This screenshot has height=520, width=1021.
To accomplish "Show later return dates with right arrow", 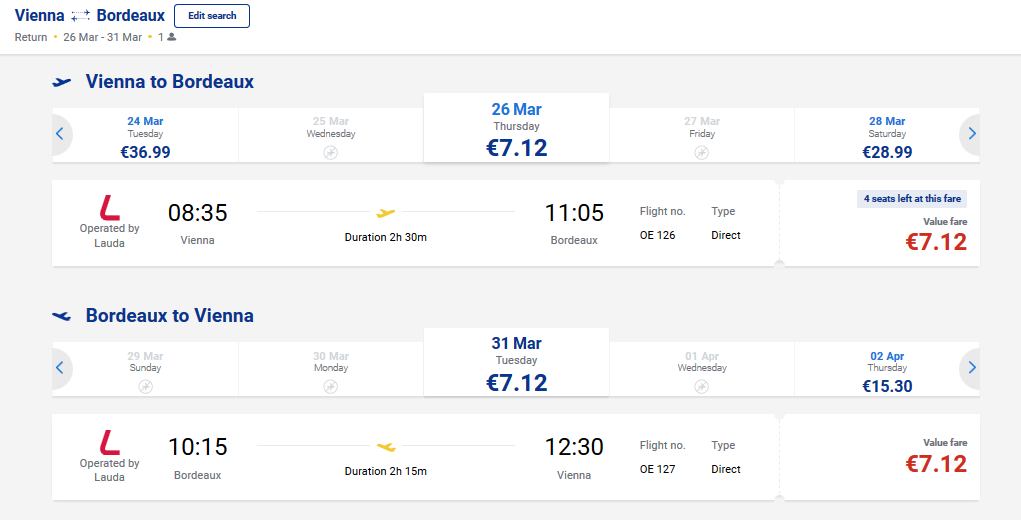I will [972, 368].
